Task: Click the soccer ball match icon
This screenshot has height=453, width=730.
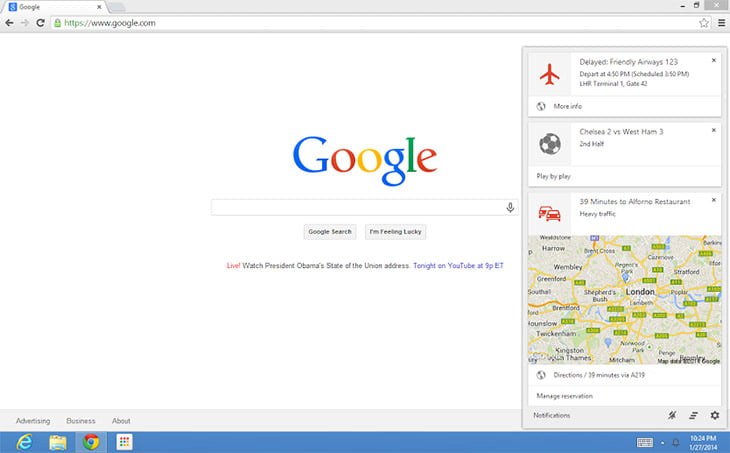Action: pyautogui.click(x=550, y=144)
